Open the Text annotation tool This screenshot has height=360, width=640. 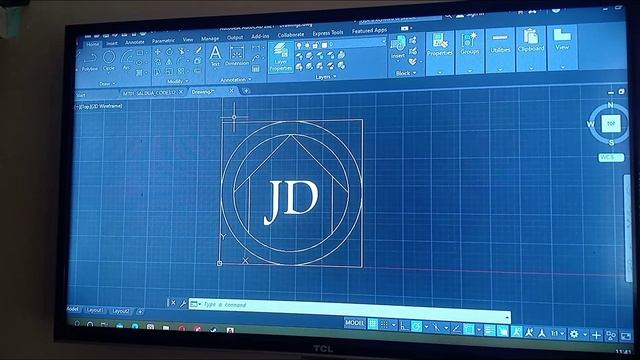pyautogui.click(x=216, y=56)
